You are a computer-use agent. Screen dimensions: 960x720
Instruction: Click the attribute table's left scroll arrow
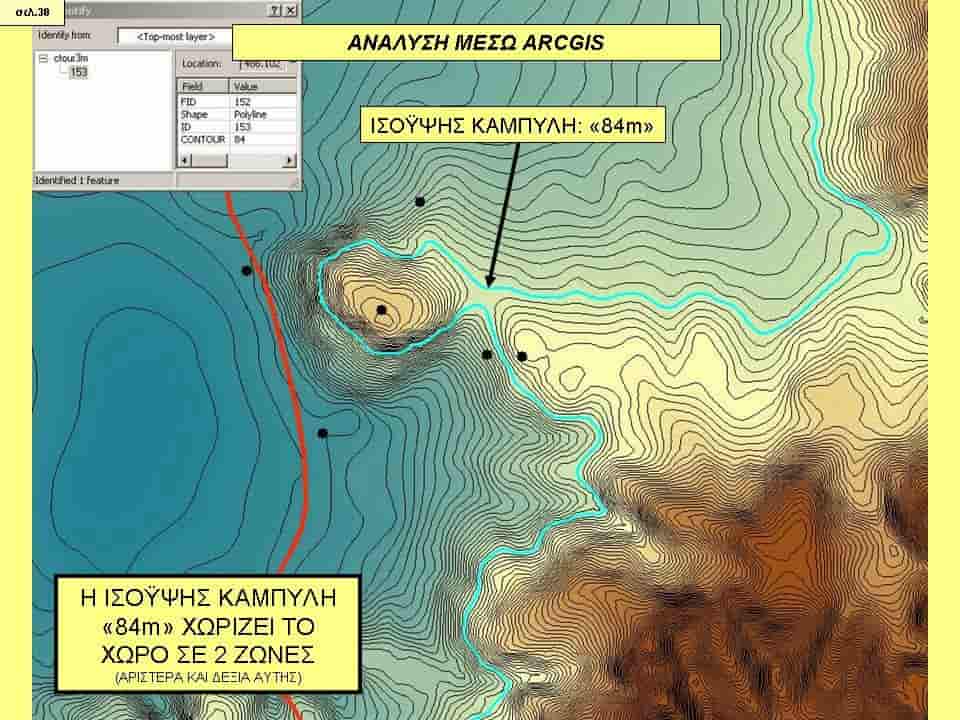click(184, 160)
